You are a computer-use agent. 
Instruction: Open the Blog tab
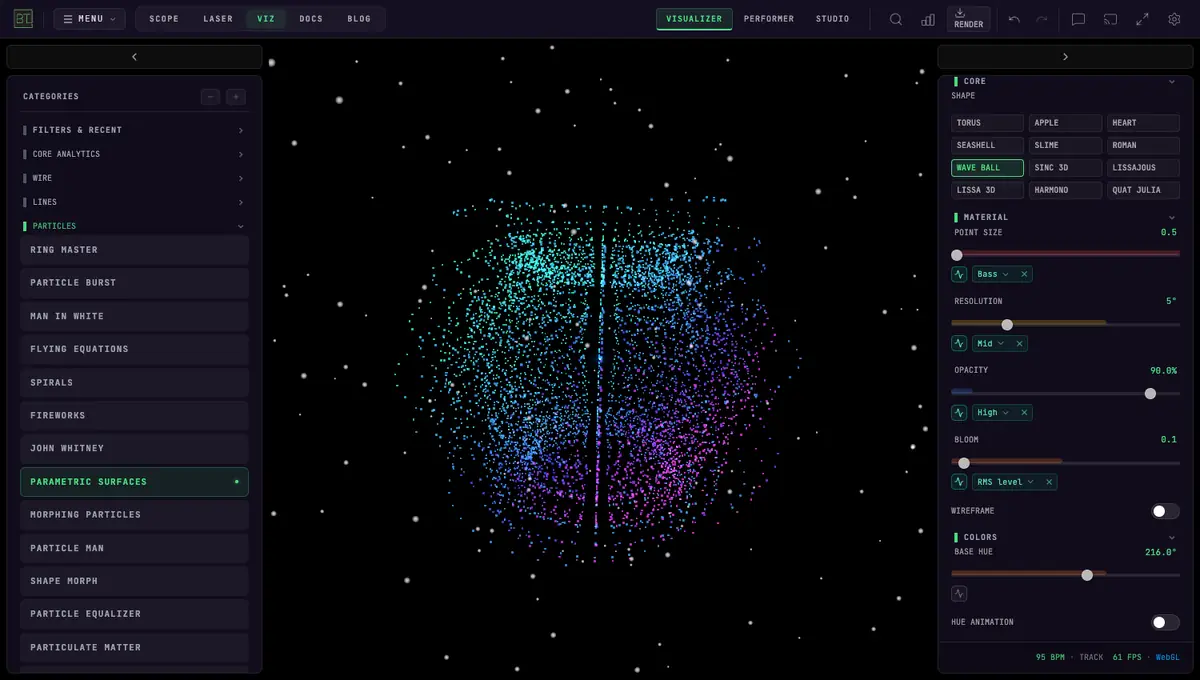(359, 19)
